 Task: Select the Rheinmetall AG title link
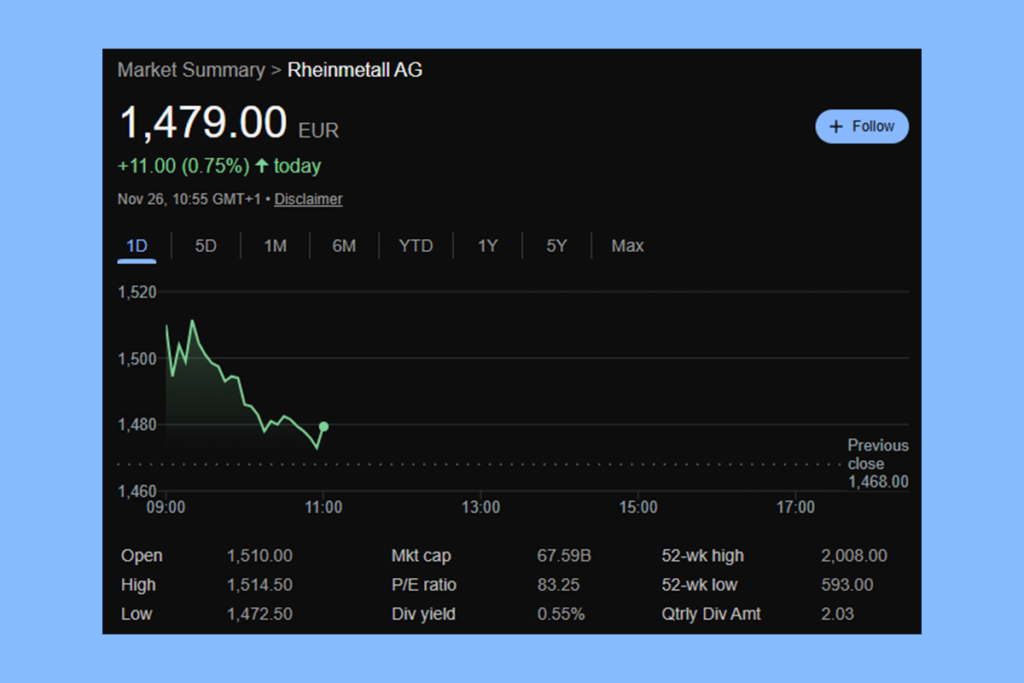pos(355,70)
